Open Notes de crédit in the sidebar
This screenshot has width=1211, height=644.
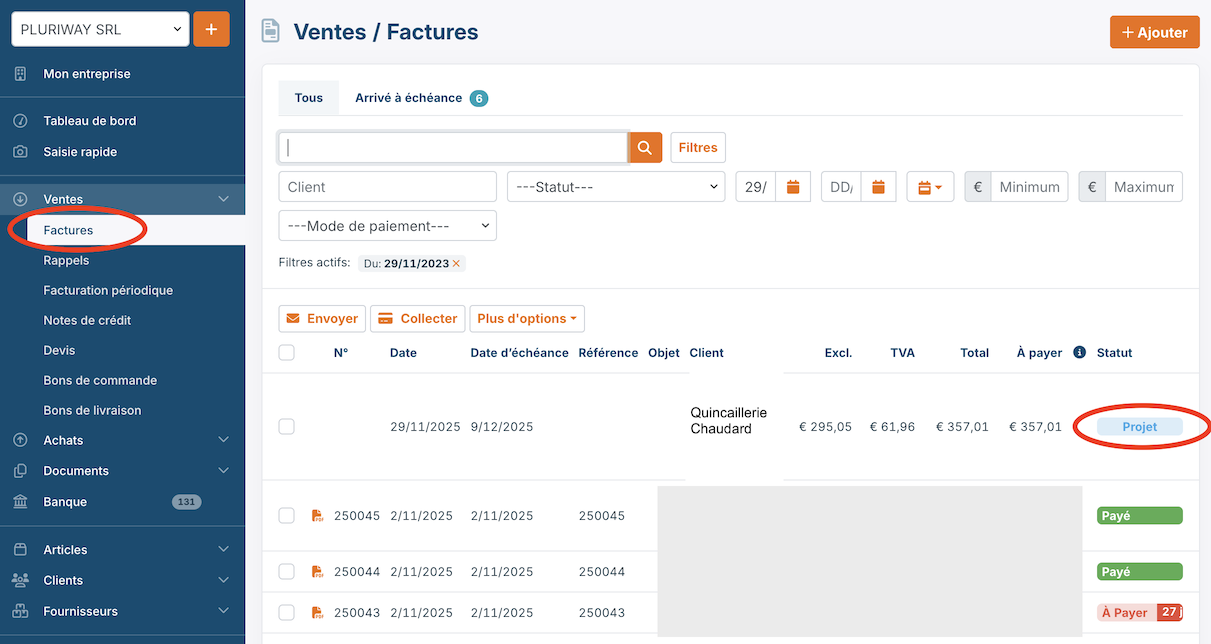tap(87, 320)
